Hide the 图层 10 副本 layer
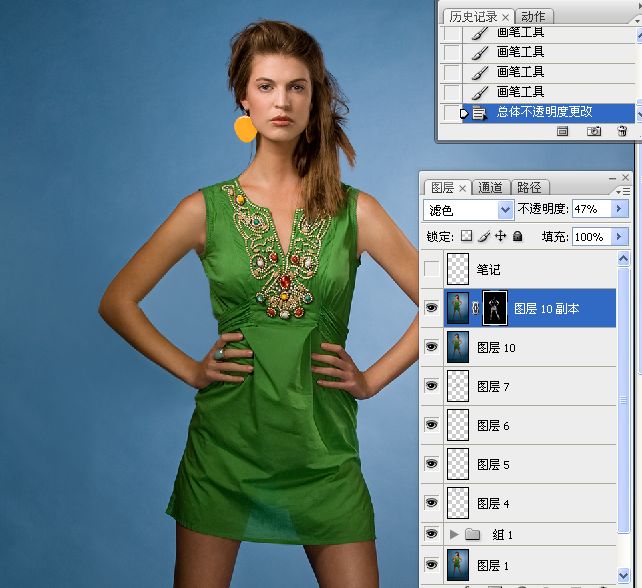Viewport: 642px width, 588px height. point(432,308)
